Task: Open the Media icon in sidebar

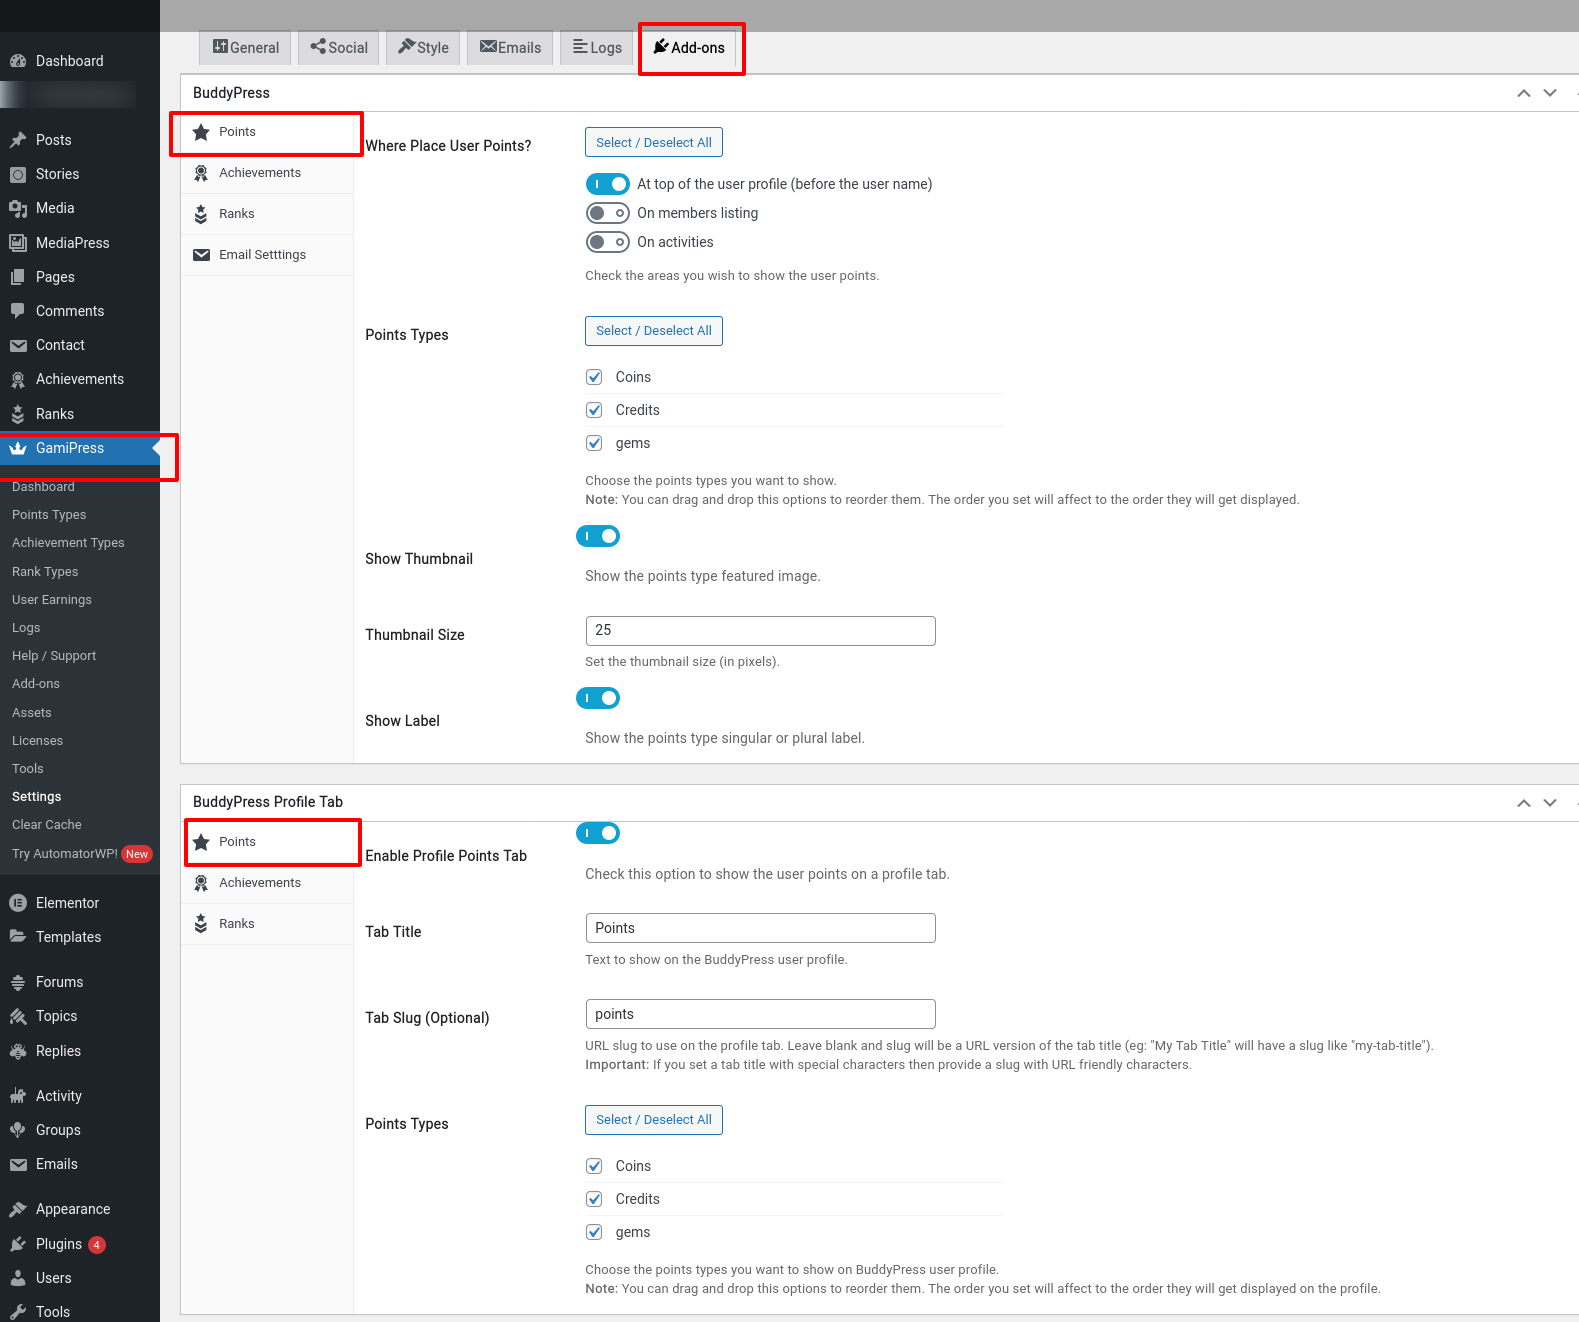Action: (x=18, y=208)
